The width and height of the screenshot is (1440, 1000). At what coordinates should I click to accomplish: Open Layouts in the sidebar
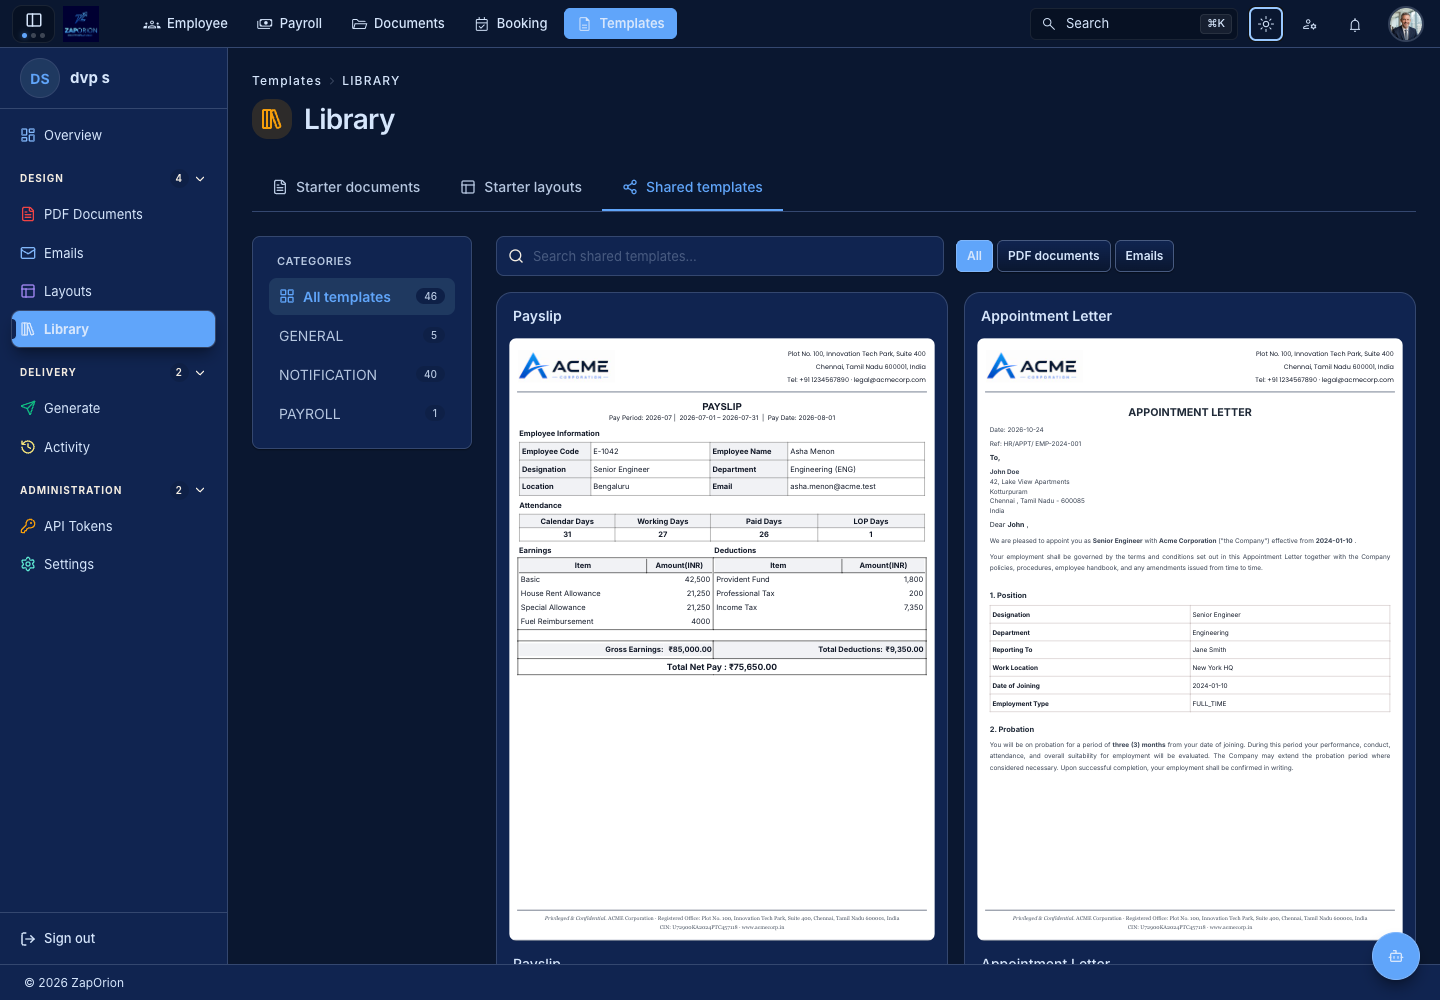tap(113, 291)
